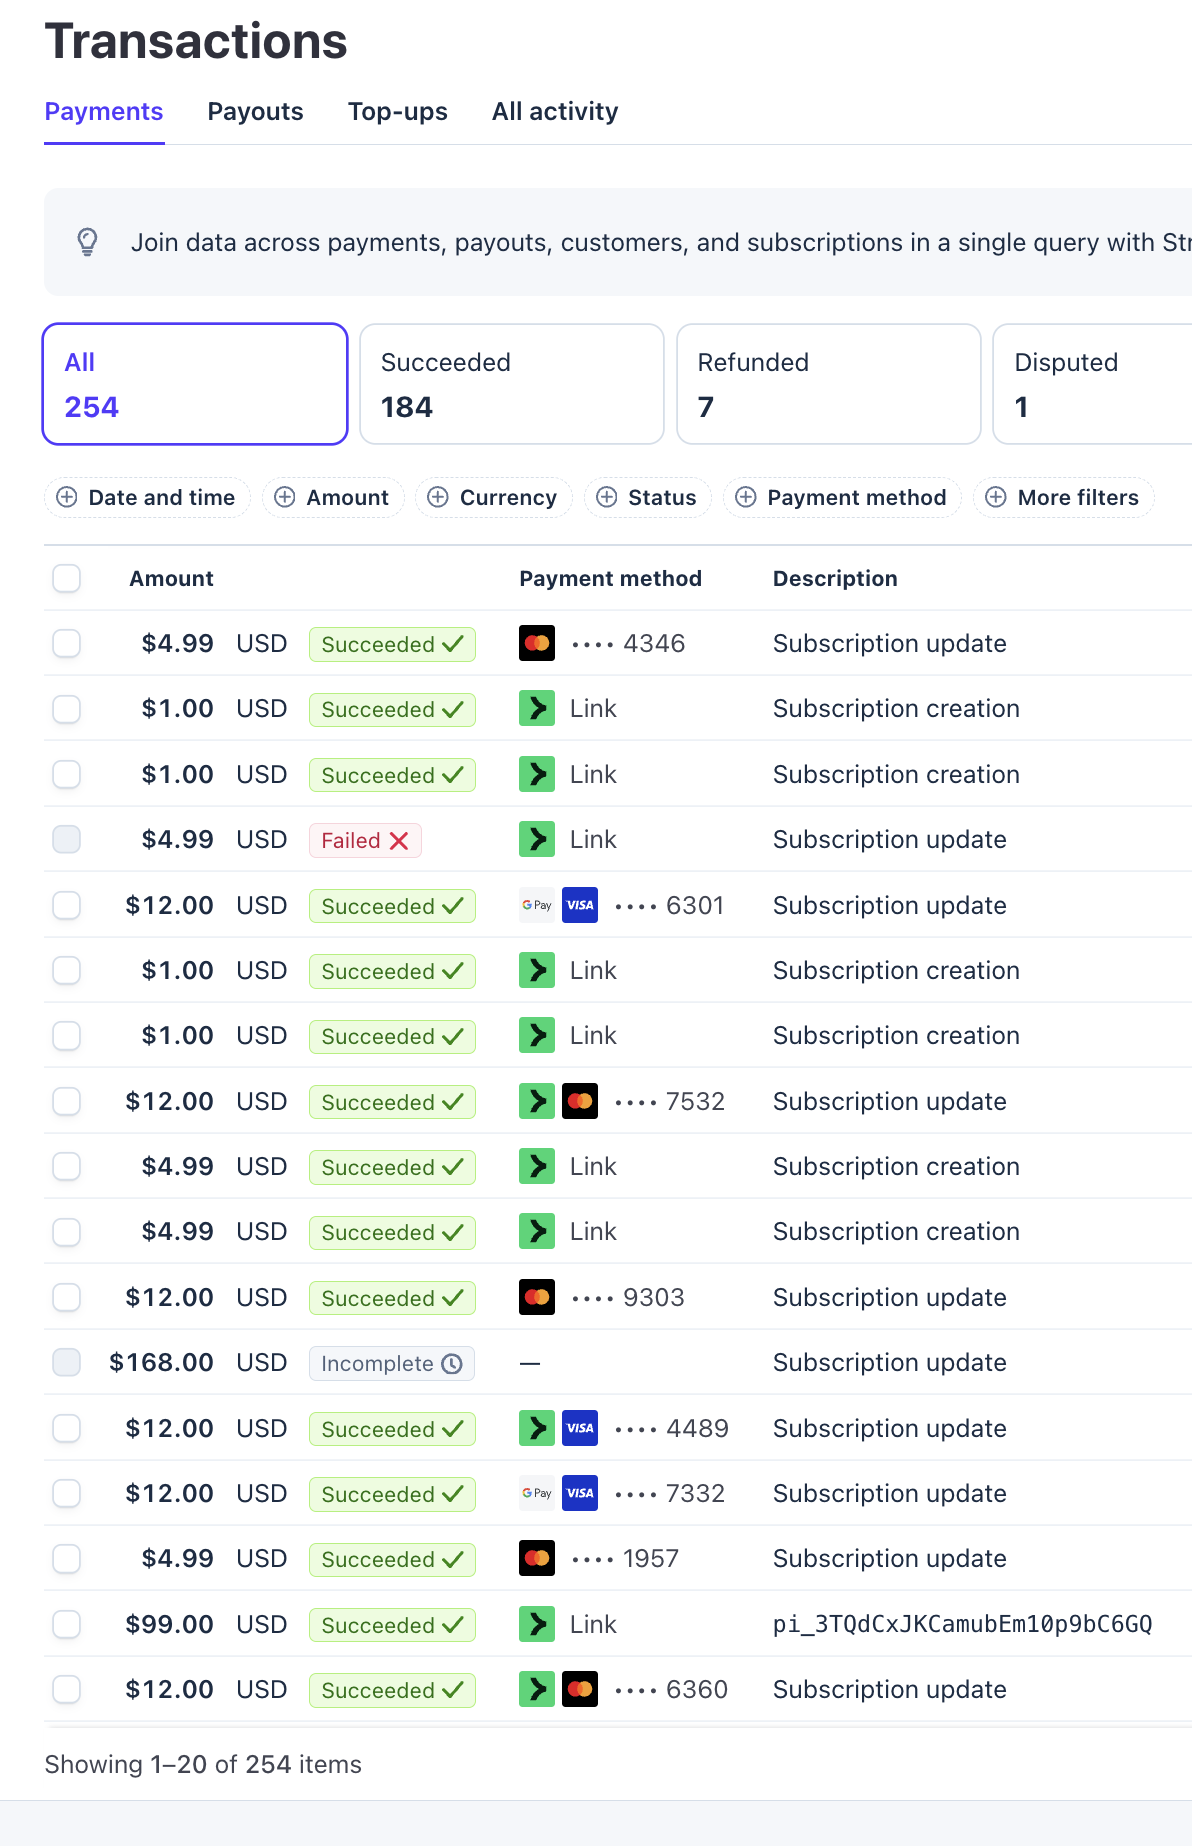Open the Date and time filter
1192x1846 pixels.
coord(147,497)
